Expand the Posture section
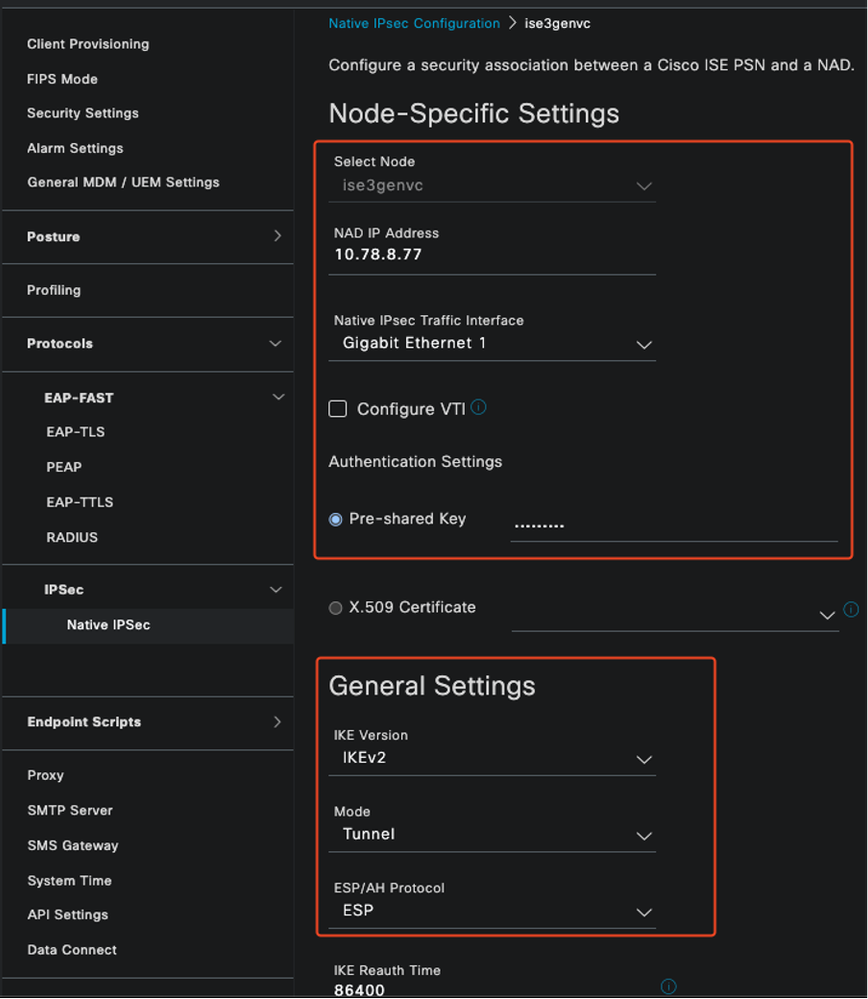The height and width of the screenshot is (999, 868). click(277, 236)
